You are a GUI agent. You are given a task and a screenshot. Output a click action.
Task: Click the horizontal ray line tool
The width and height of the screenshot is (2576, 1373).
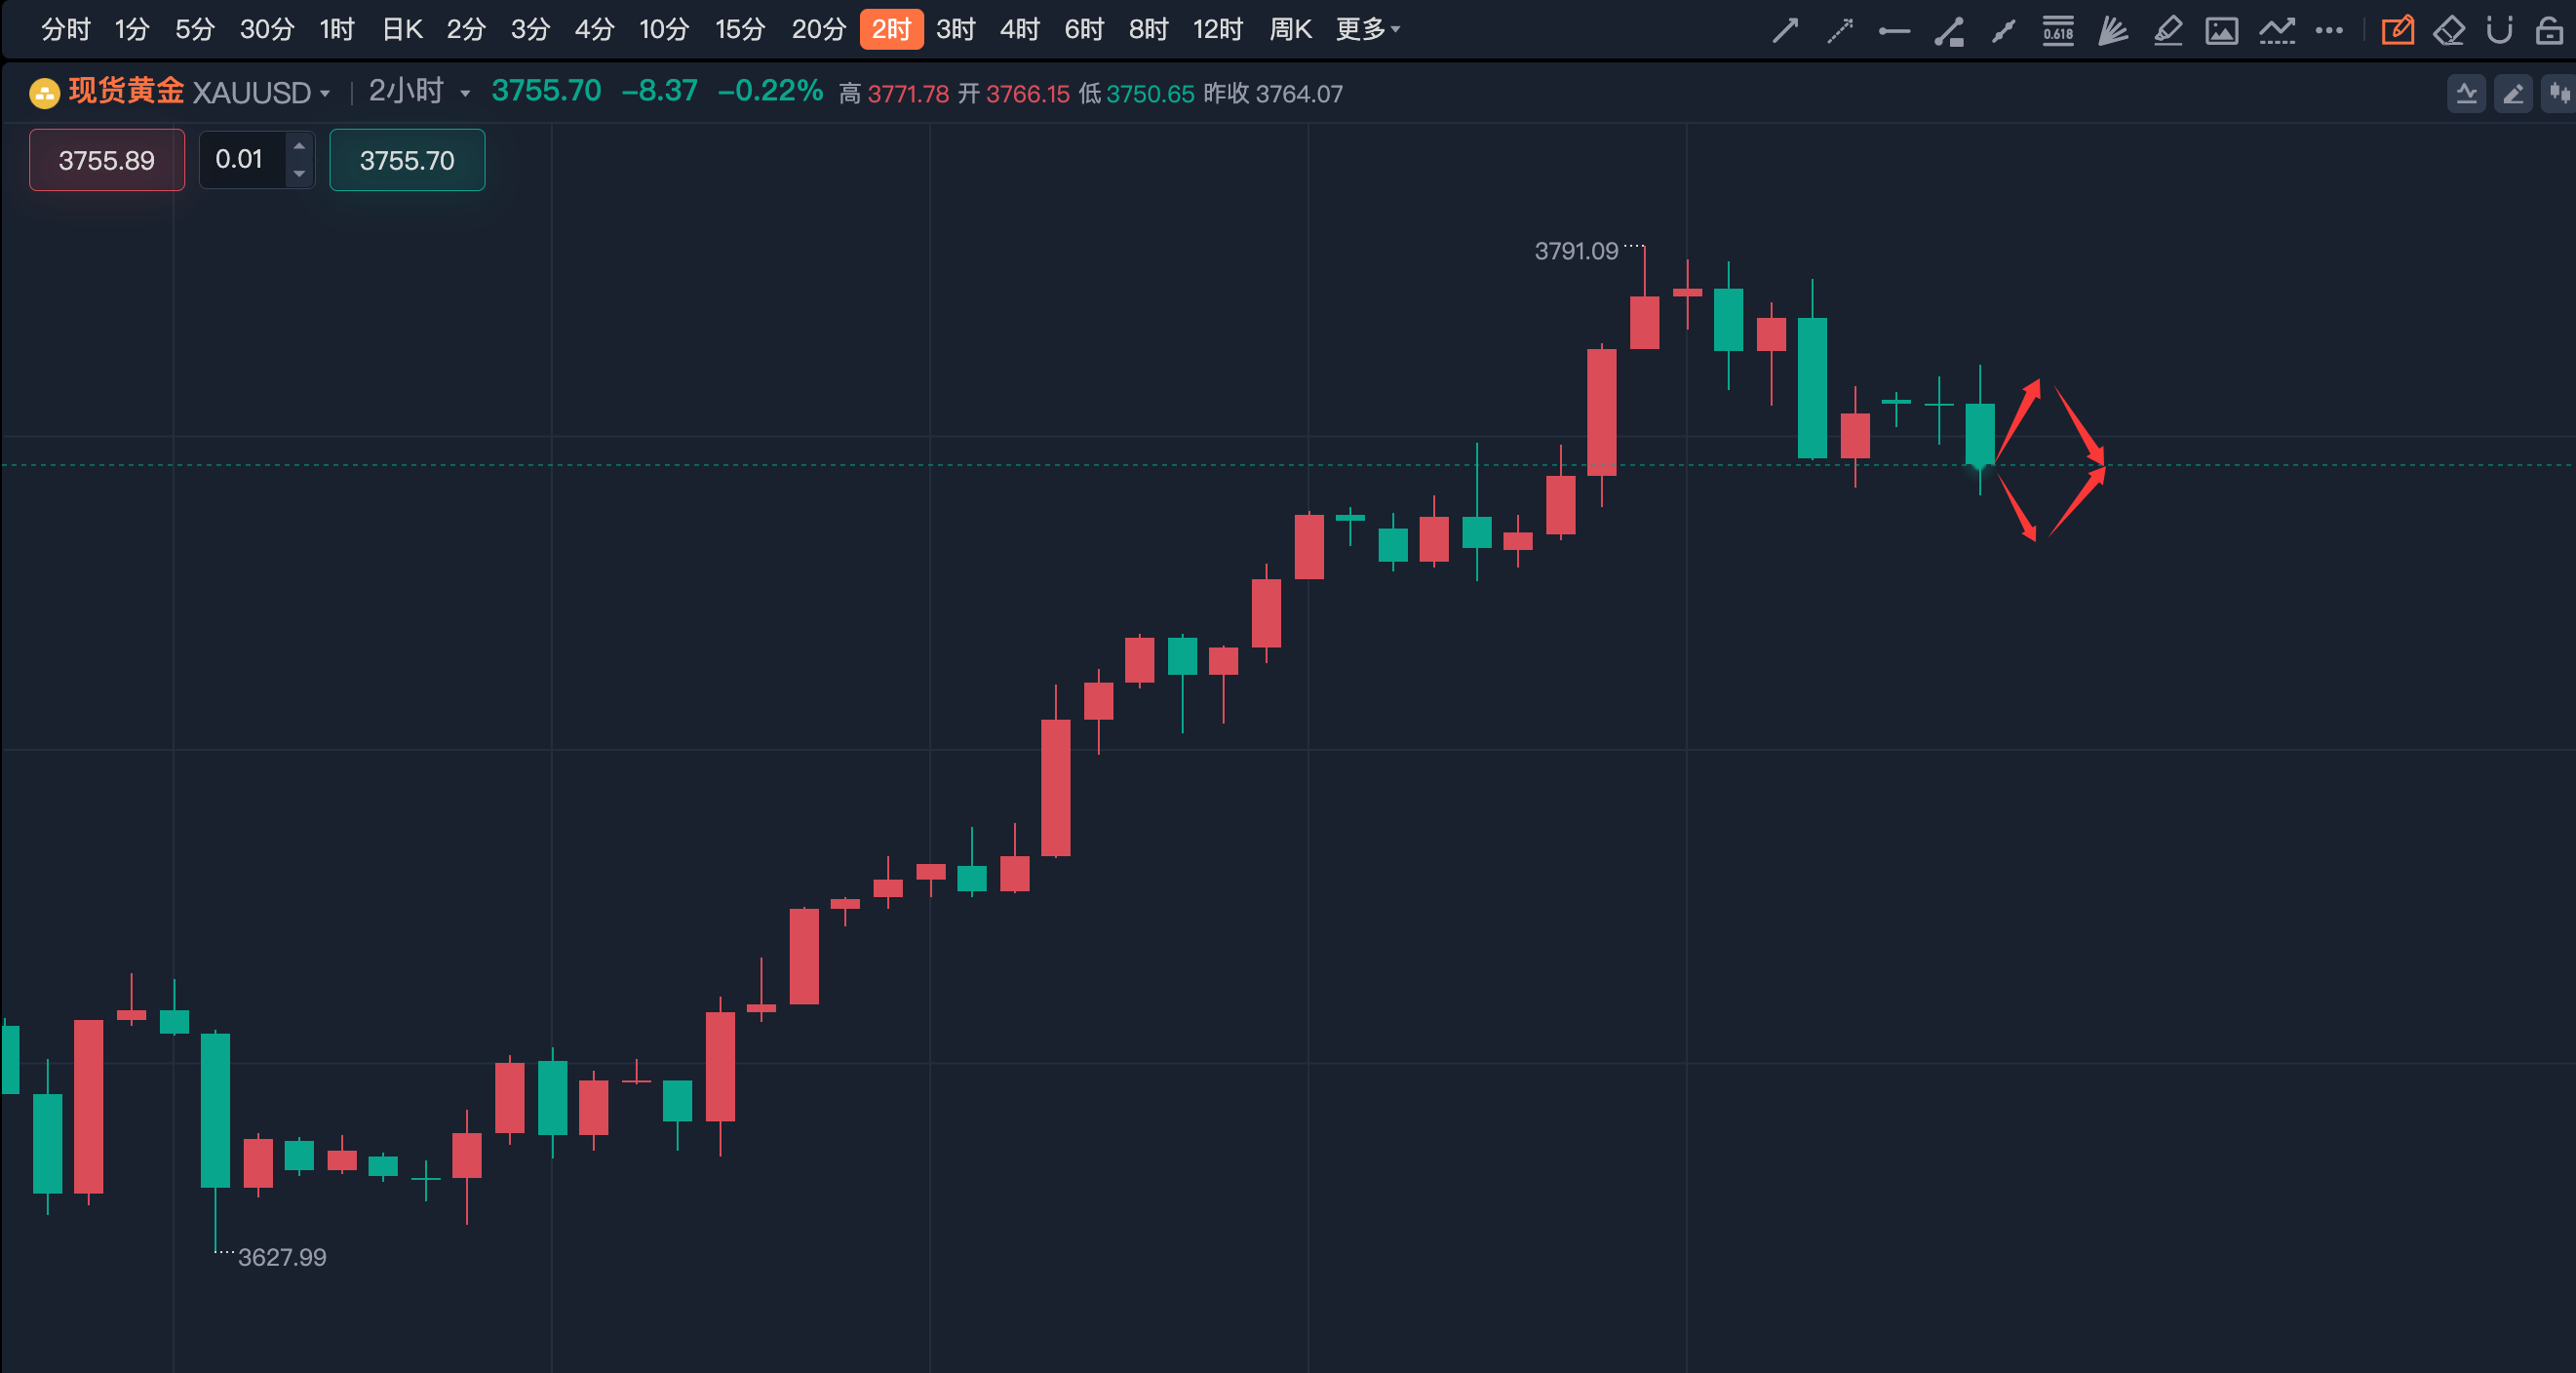(1894, 31)
